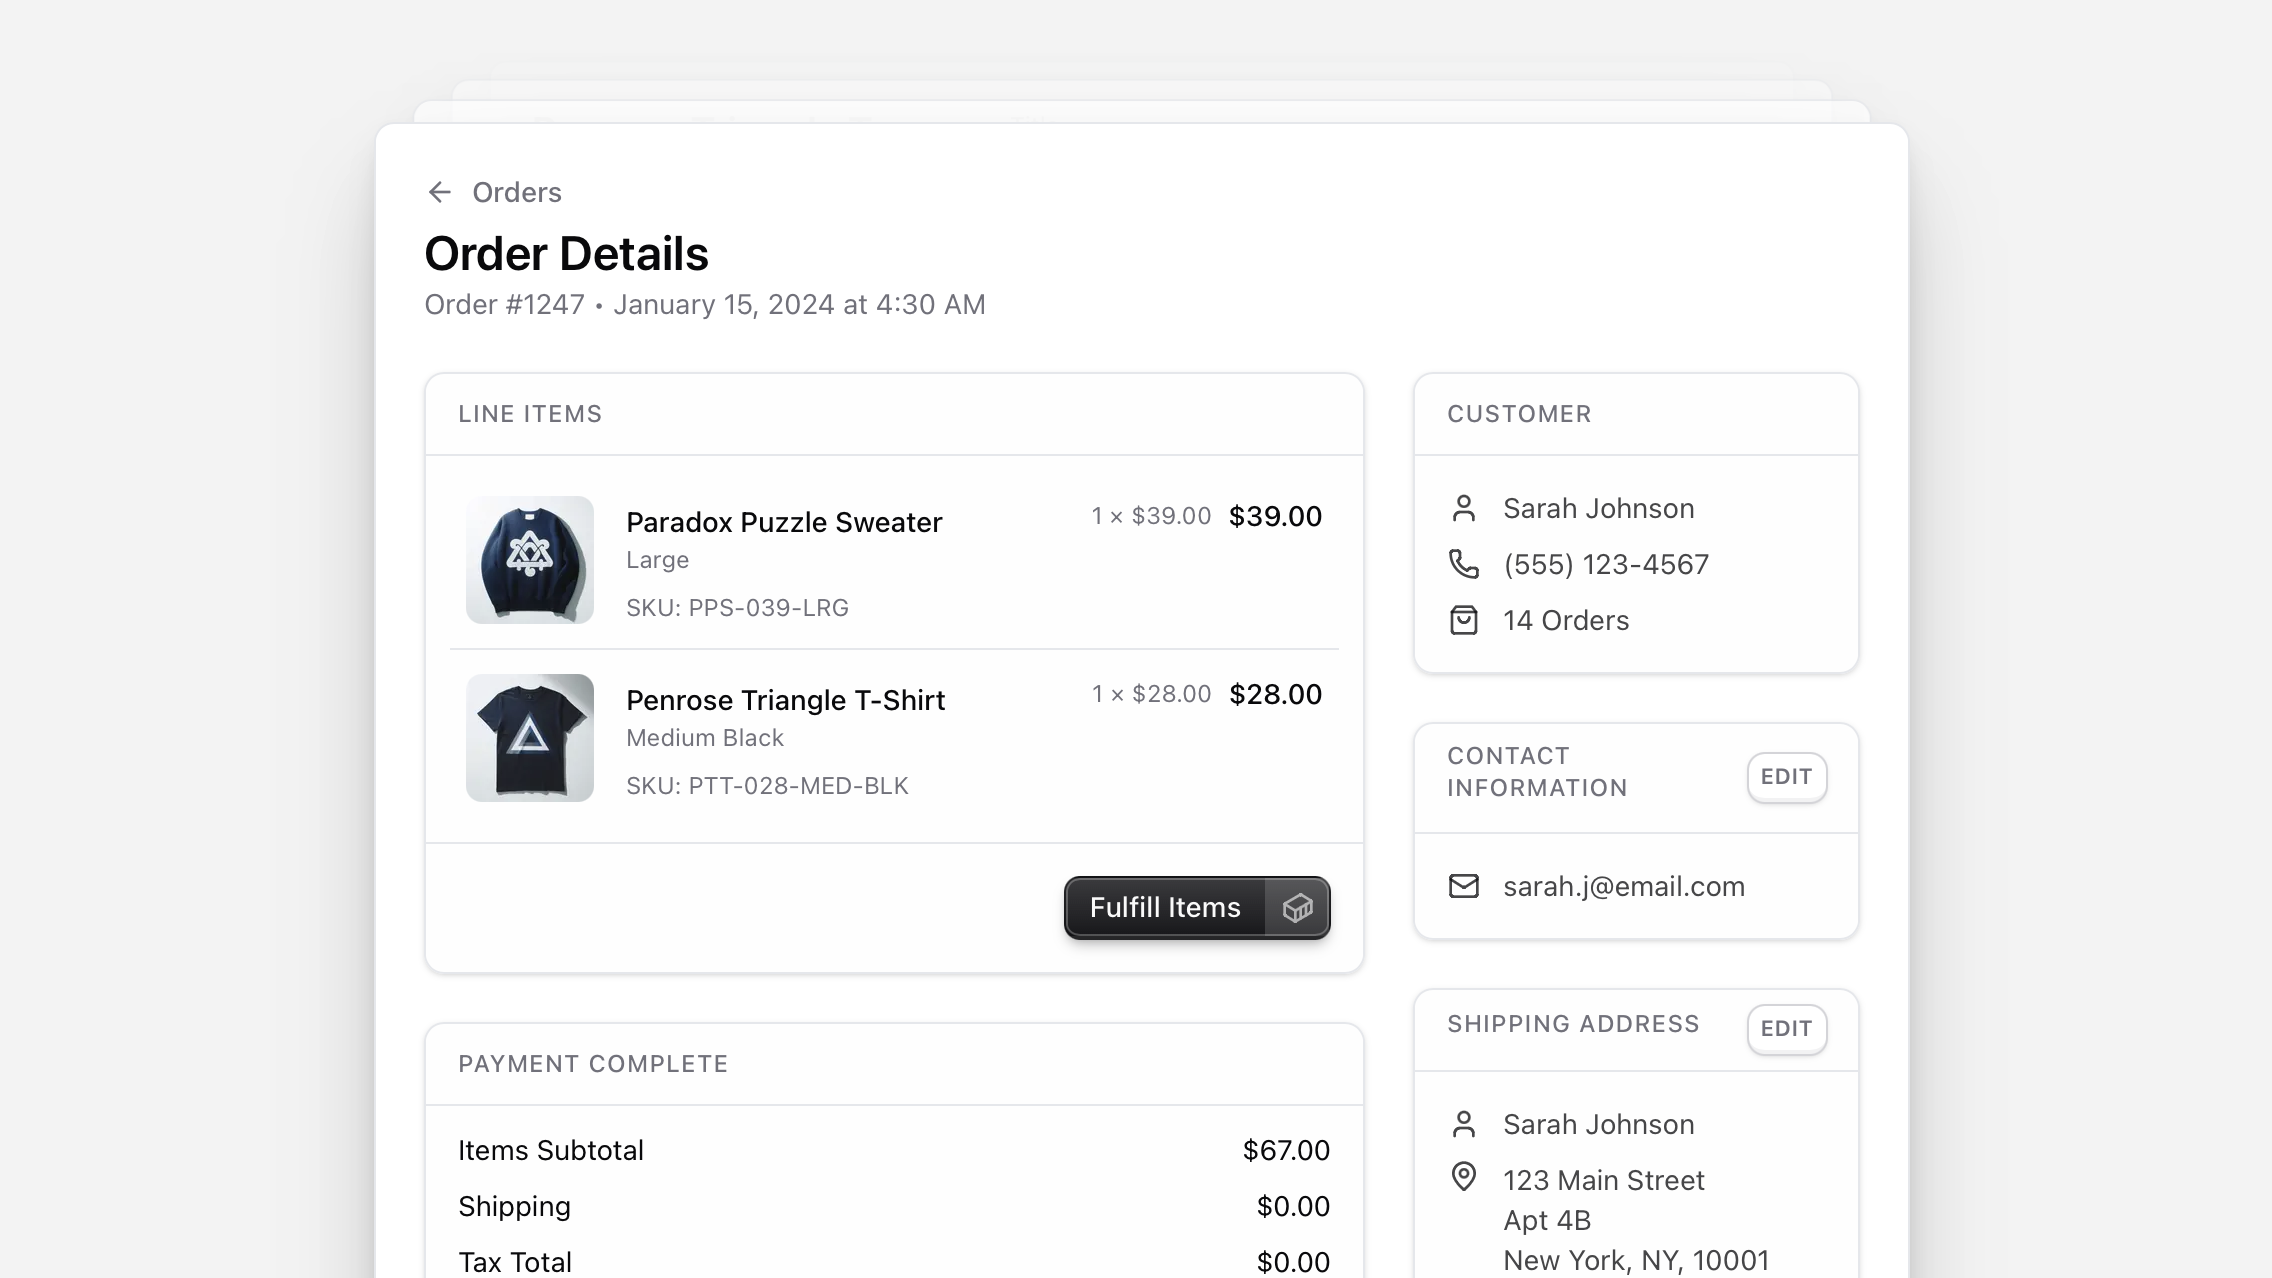
Task: Click the Penrose Triangle T-Shirt product image
Action: tap(529, 737)
